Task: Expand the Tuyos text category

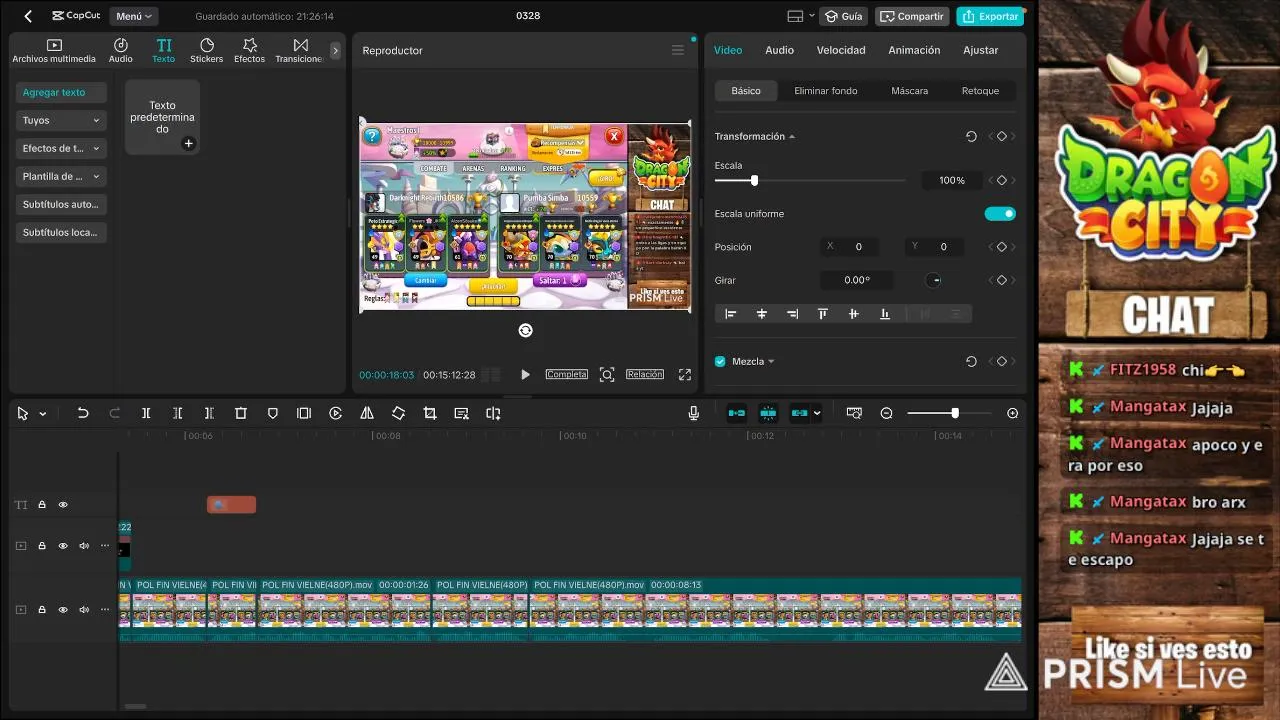Action: coord(61,120)
